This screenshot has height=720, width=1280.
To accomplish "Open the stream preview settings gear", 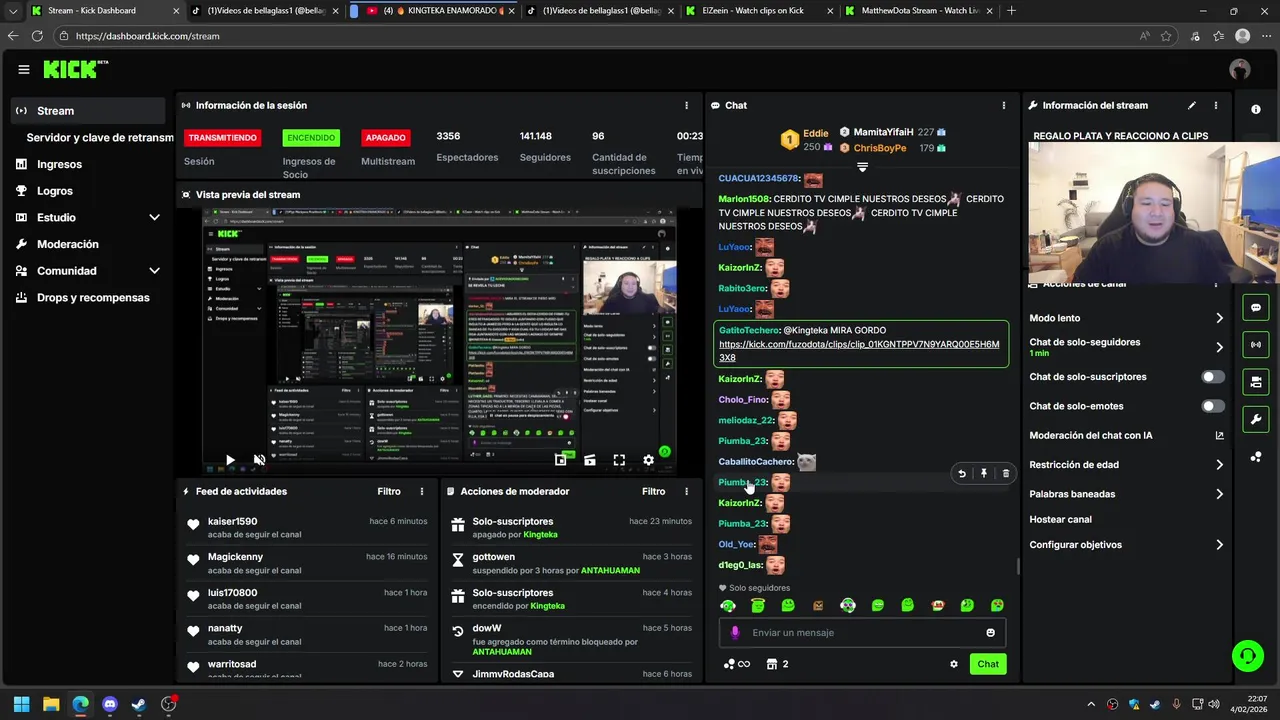I will point(648,460).
